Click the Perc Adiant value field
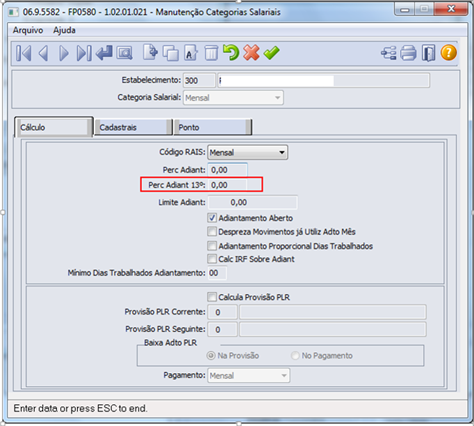 (x=228, y=170)
